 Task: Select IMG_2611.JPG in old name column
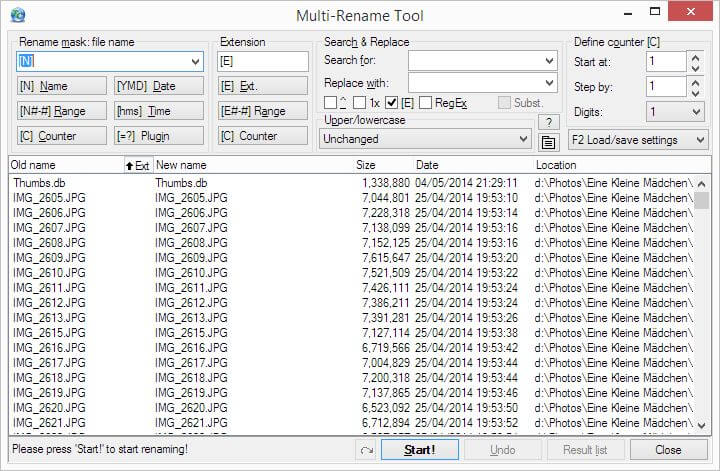(x=49, y=288)
